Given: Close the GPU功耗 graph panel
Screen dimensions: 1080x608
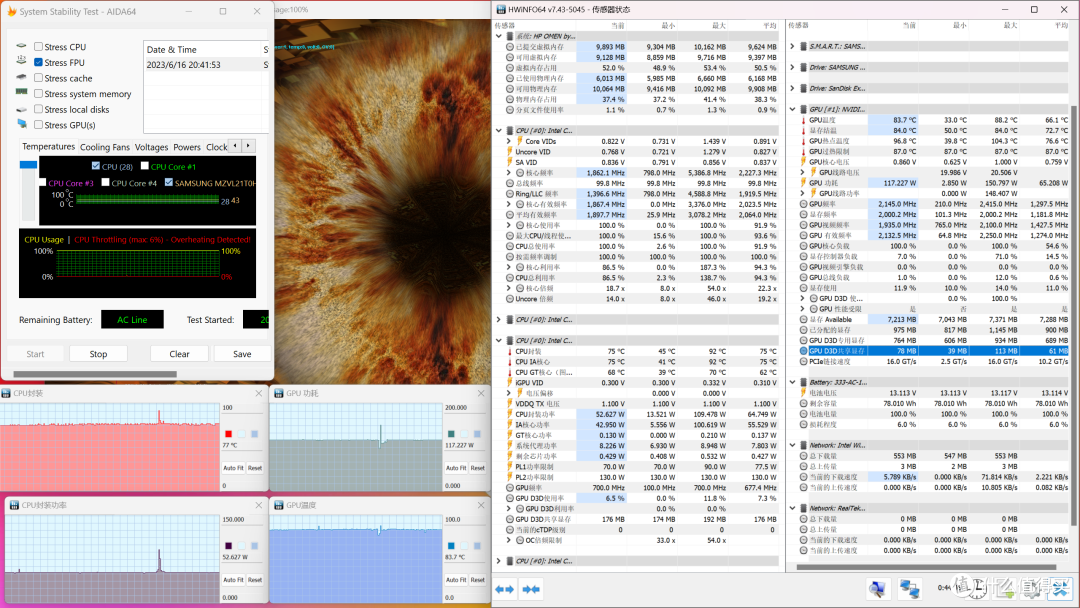Looking at the screenshot, I should [481, 393].
